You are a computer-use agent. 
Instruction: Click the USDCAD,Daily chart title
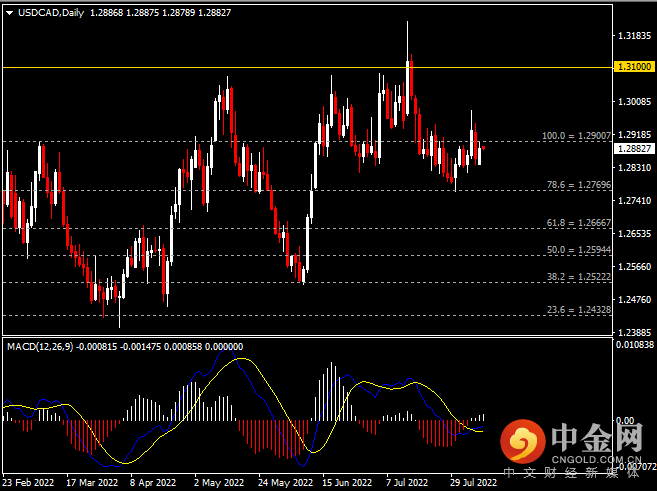[x=51, y=13]
